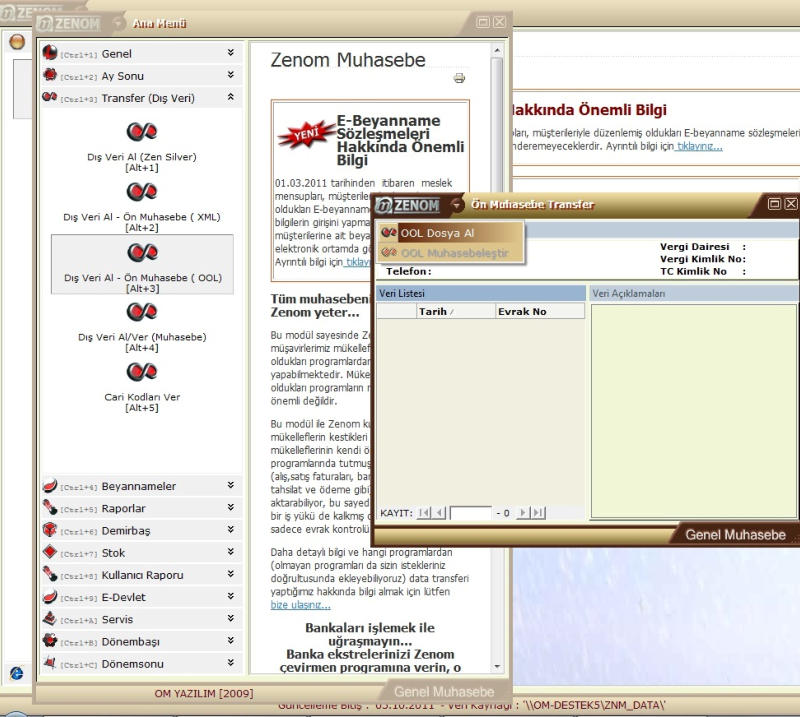This screenshot has height=717, width=800.
Task: Click Dış Veri Al - Ön Muhasebe (XML) icon
Action: click(x=141, y=191)
